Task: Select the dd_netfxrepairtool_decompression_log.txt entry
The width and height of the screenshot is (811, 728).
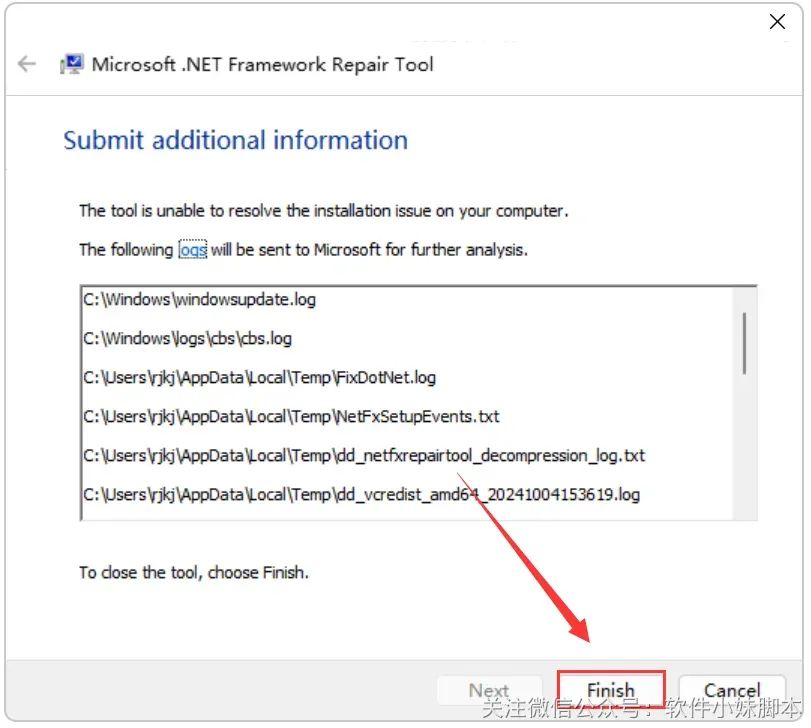Action: (x=364, y=455)
